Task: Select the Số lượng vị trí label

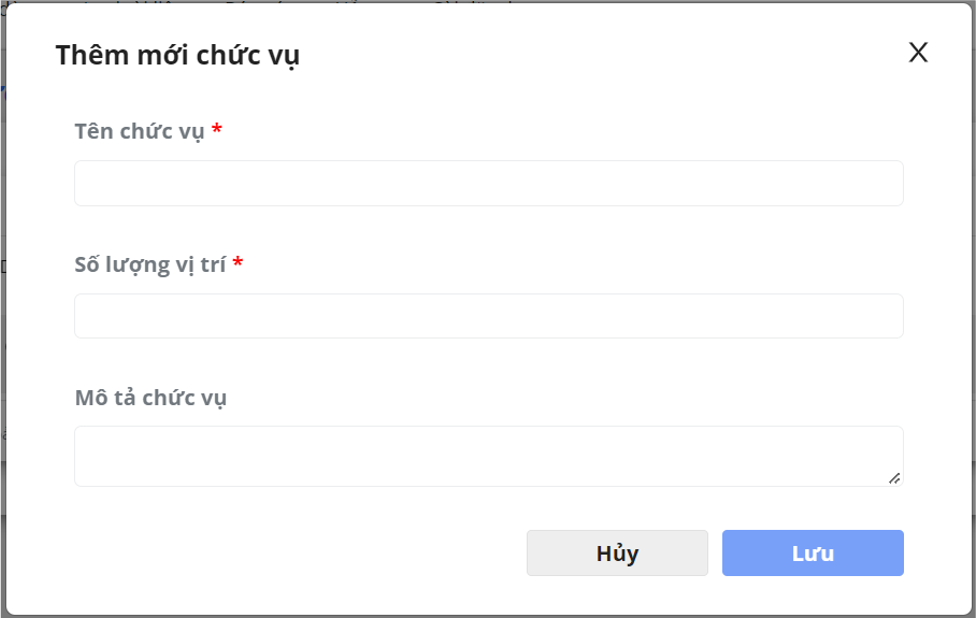Action: tap(150, 265)
